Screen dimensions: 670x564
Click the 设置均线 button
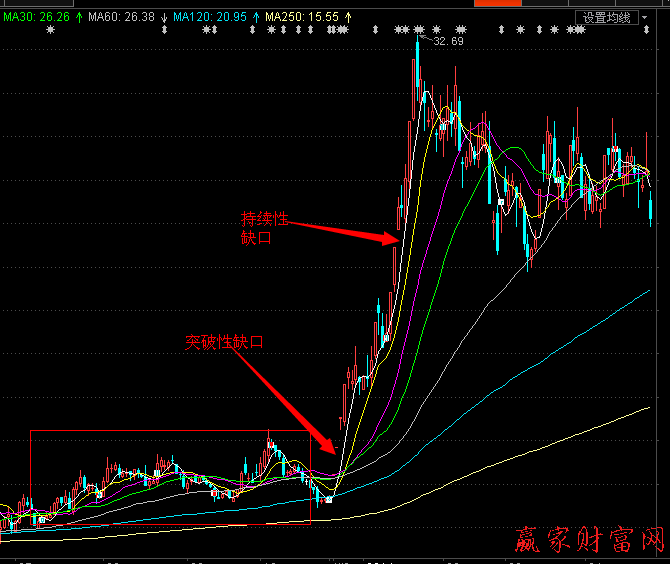tap(607, 17)
